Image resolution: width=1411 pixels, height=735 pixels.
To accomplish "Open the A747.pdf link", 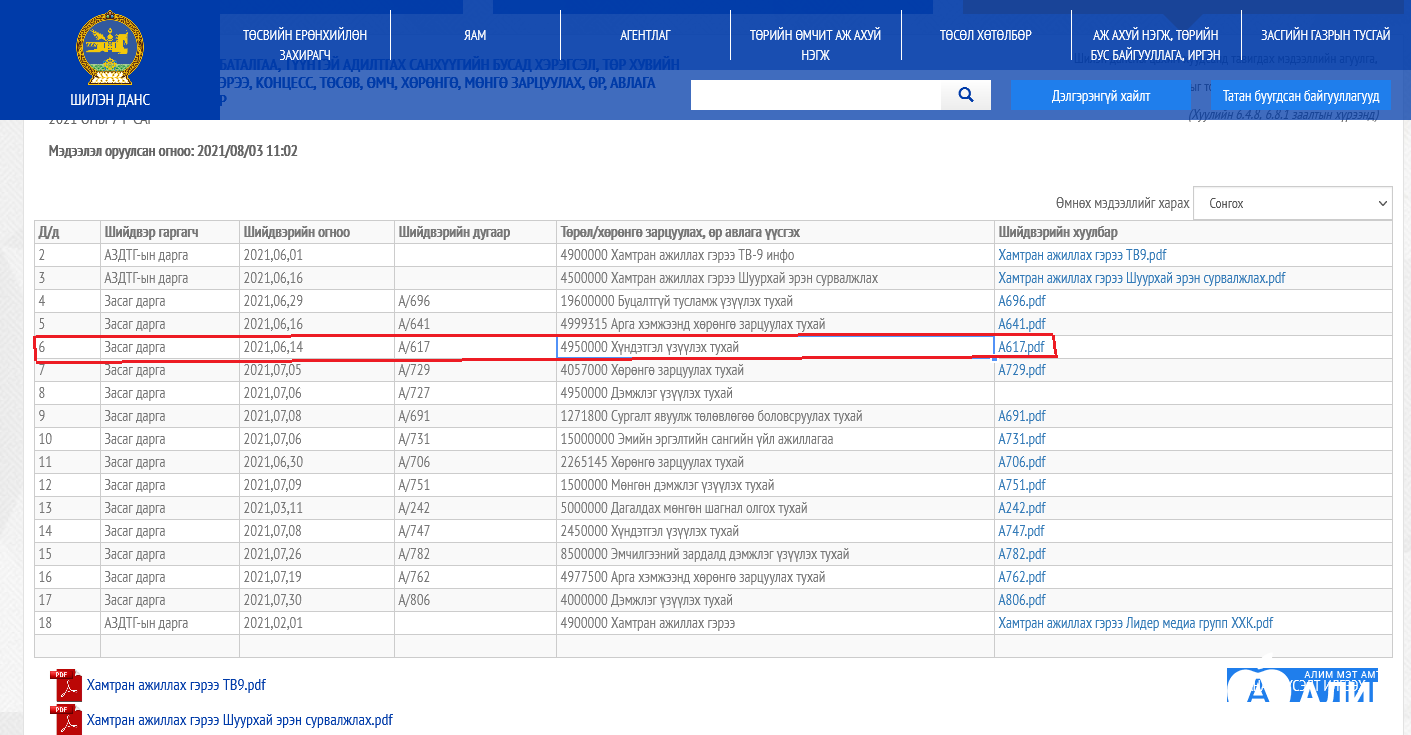I will (x=1021, y=531).
